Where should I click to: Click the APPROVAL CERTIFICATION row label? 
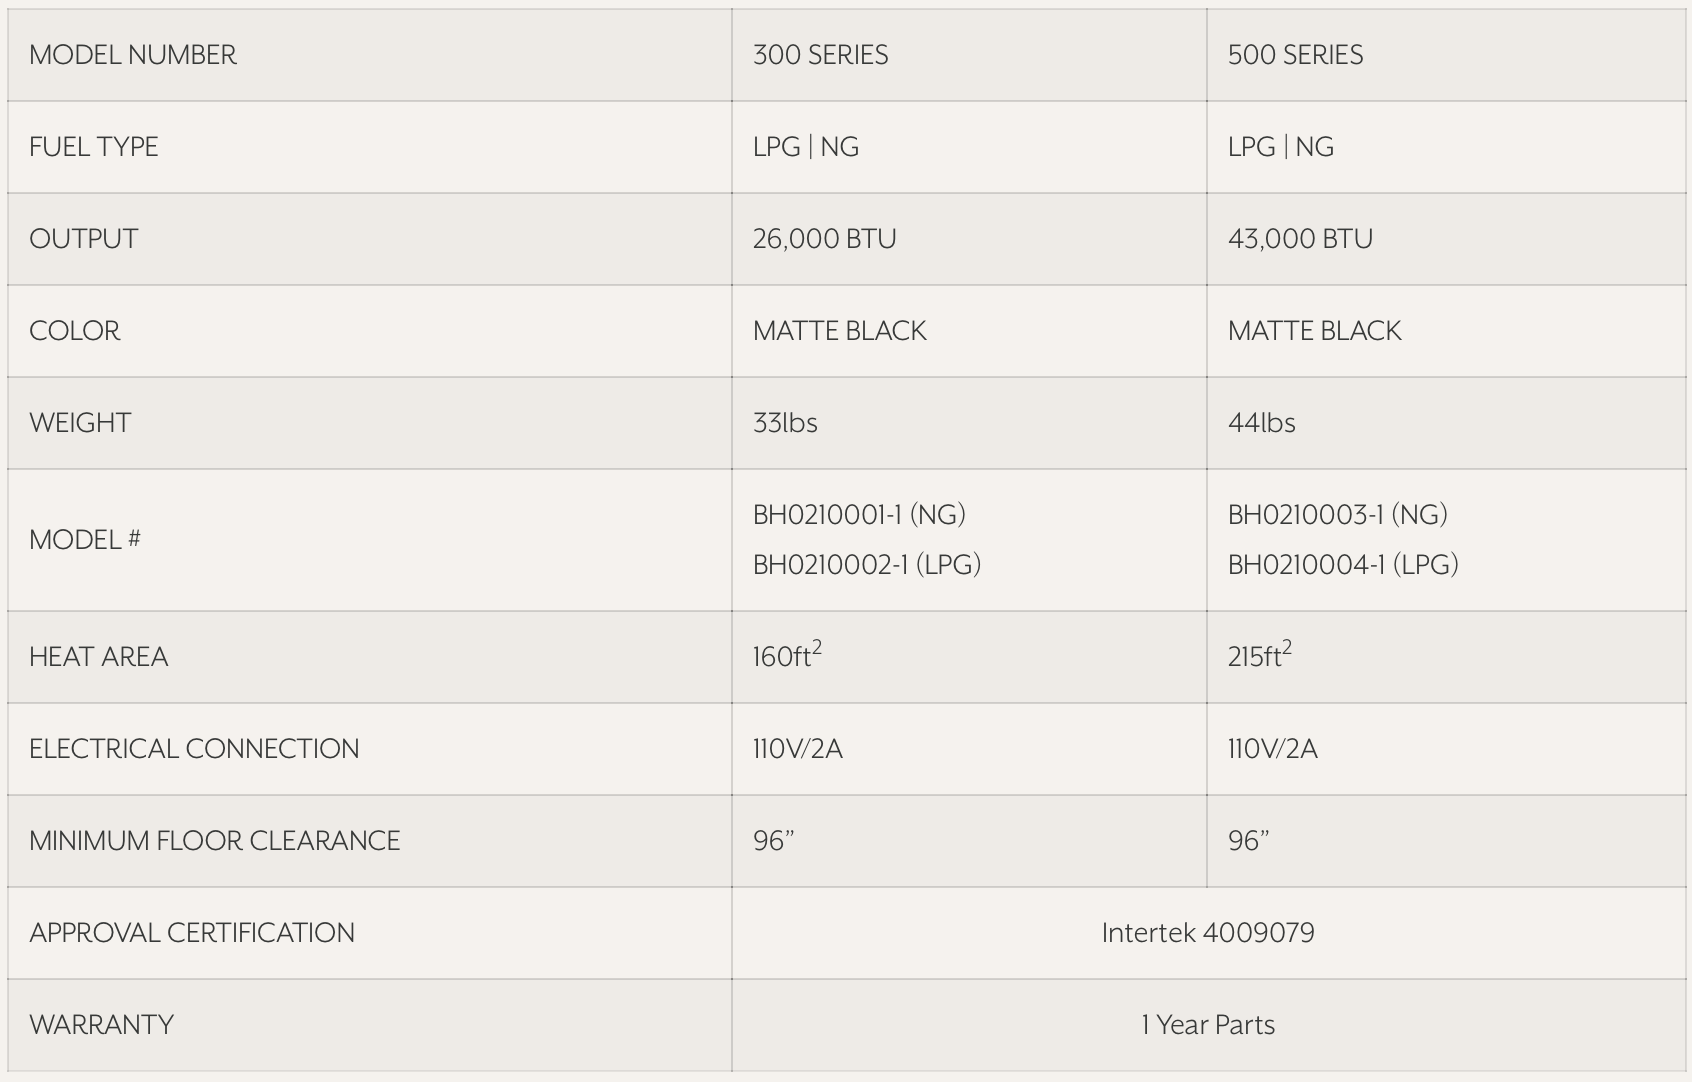pos(192,933)
